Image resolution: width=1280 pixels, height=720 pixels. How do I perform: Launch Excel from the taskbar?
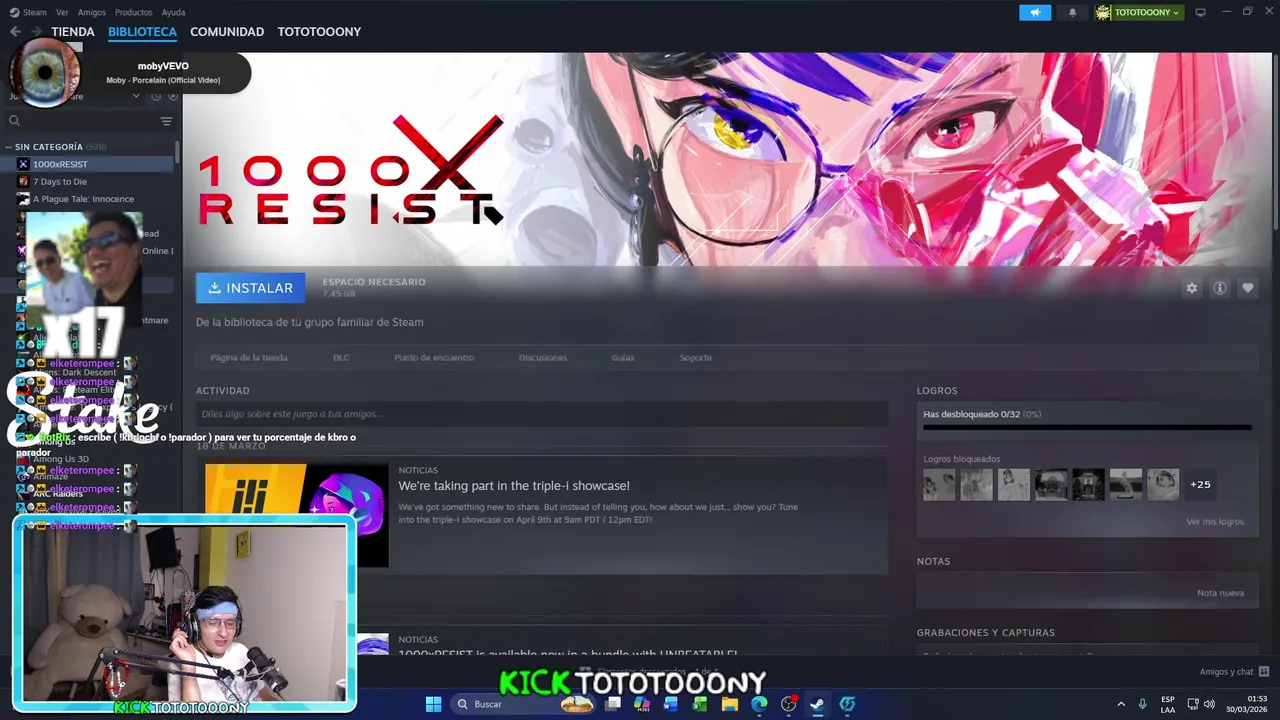[x=700, y=704]
